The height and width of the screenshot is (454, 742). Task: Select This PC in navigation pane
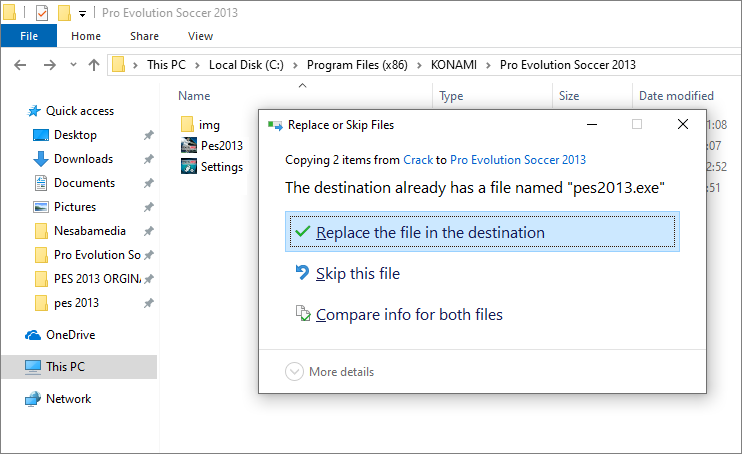79,367
